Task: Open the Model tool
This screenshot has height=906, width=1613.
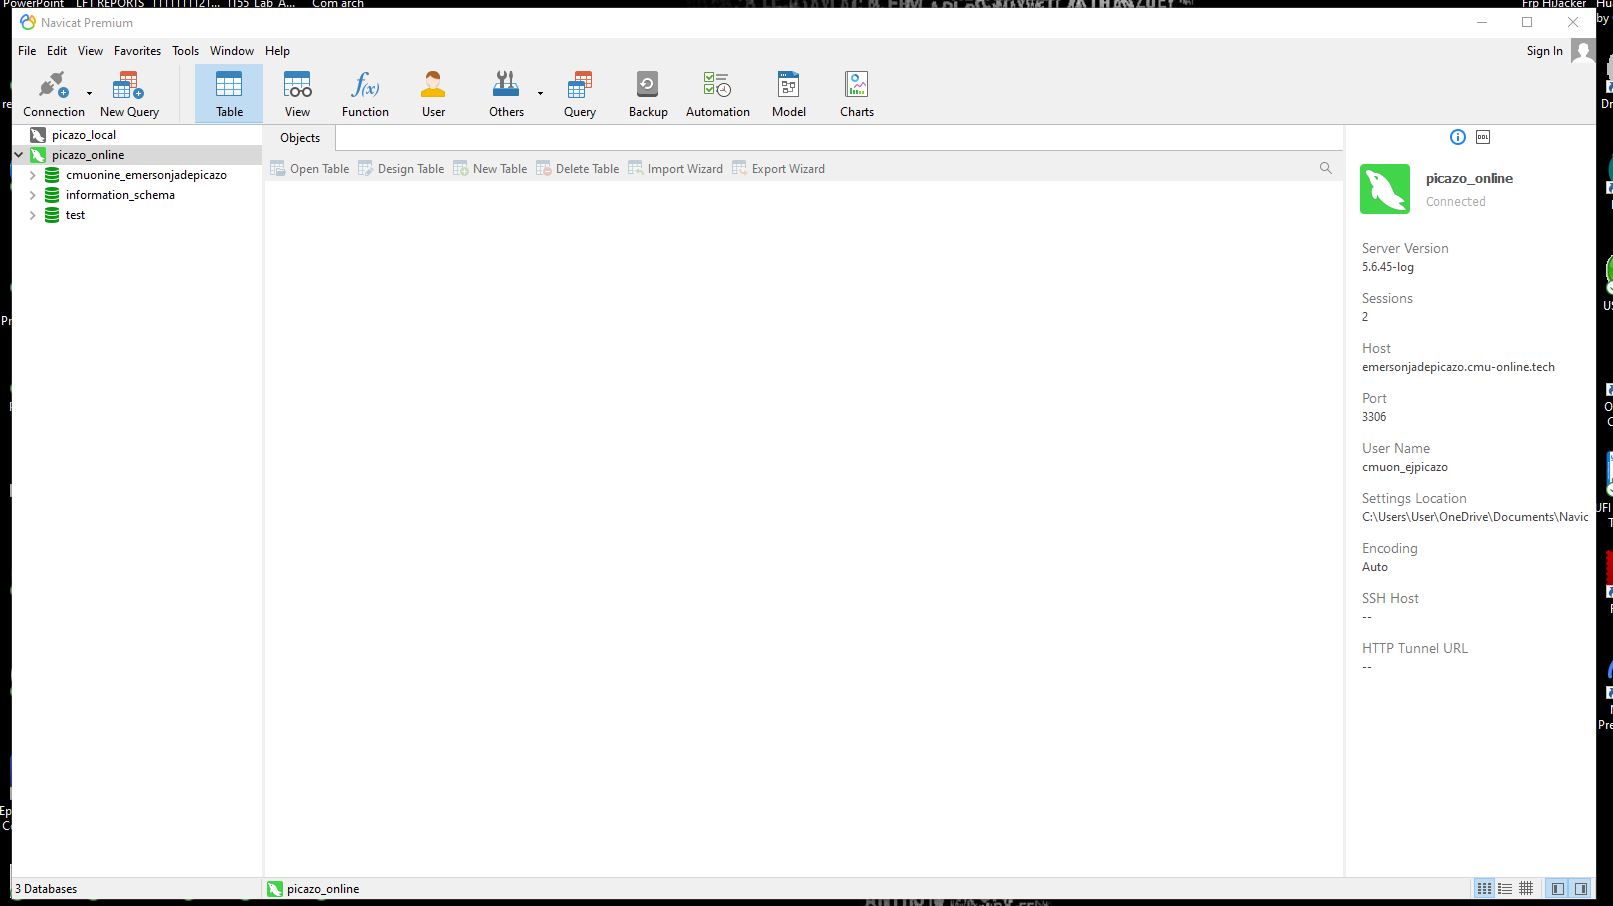Action: tap(788, 94)
